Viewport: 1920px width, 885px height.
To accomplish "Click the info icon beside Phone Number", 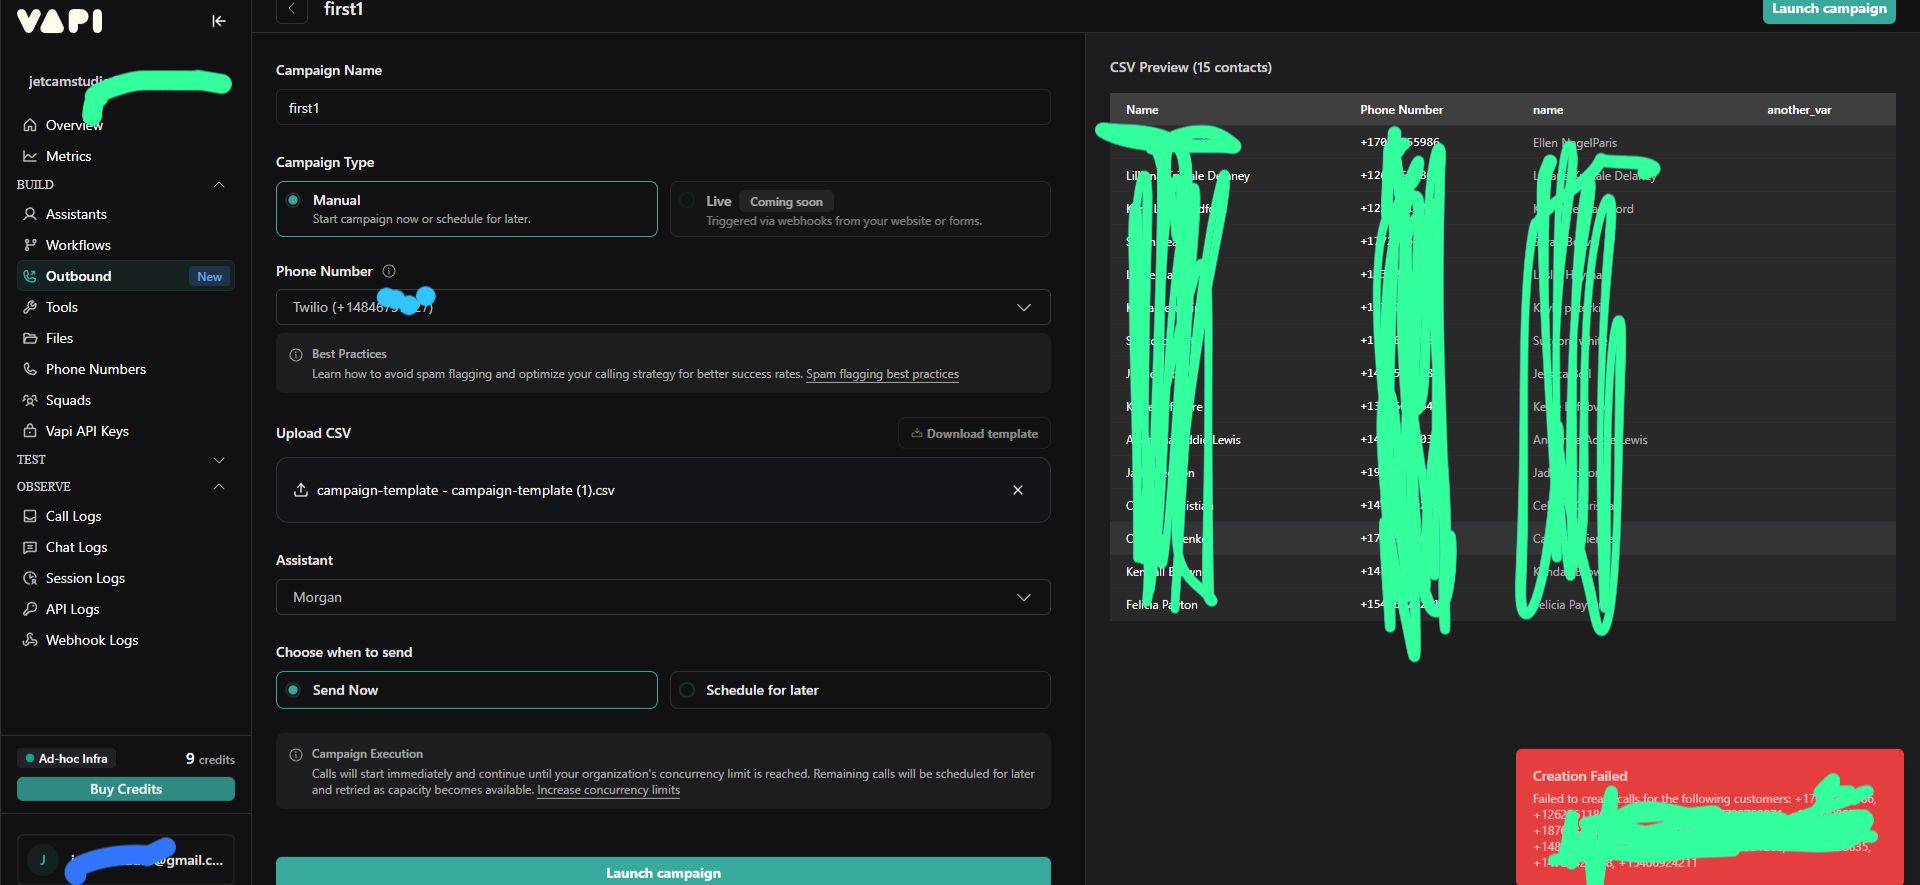I will coord(389,271).
